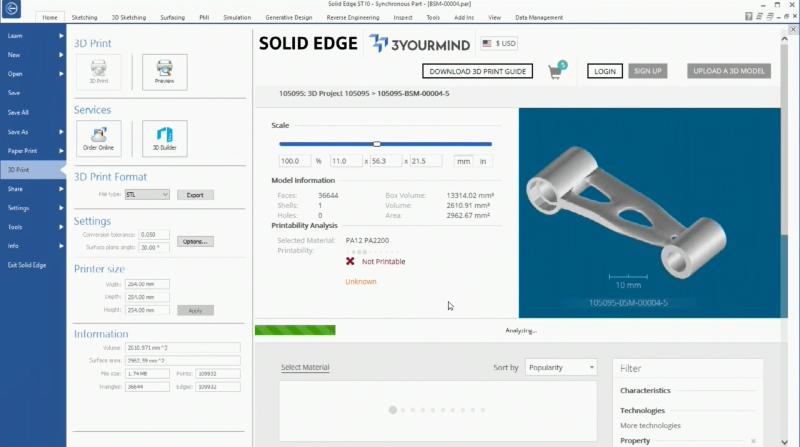Click Download 3D Print Guide
The width and height of the screenshot is (800, 447).
coord(477,71)
